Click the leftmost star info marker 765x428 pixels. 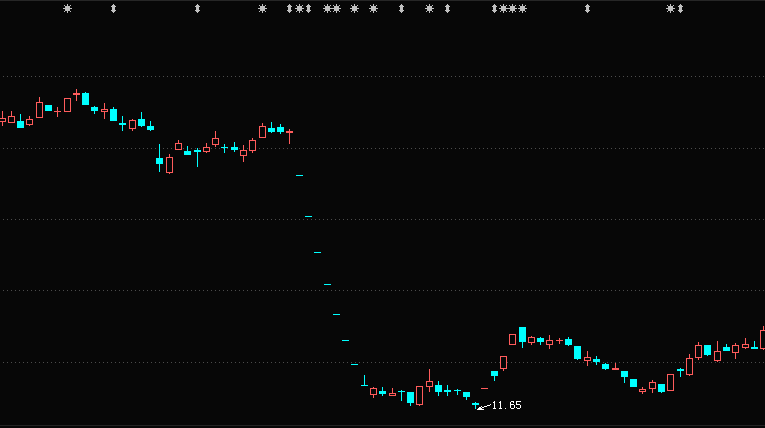click(67, 8)
